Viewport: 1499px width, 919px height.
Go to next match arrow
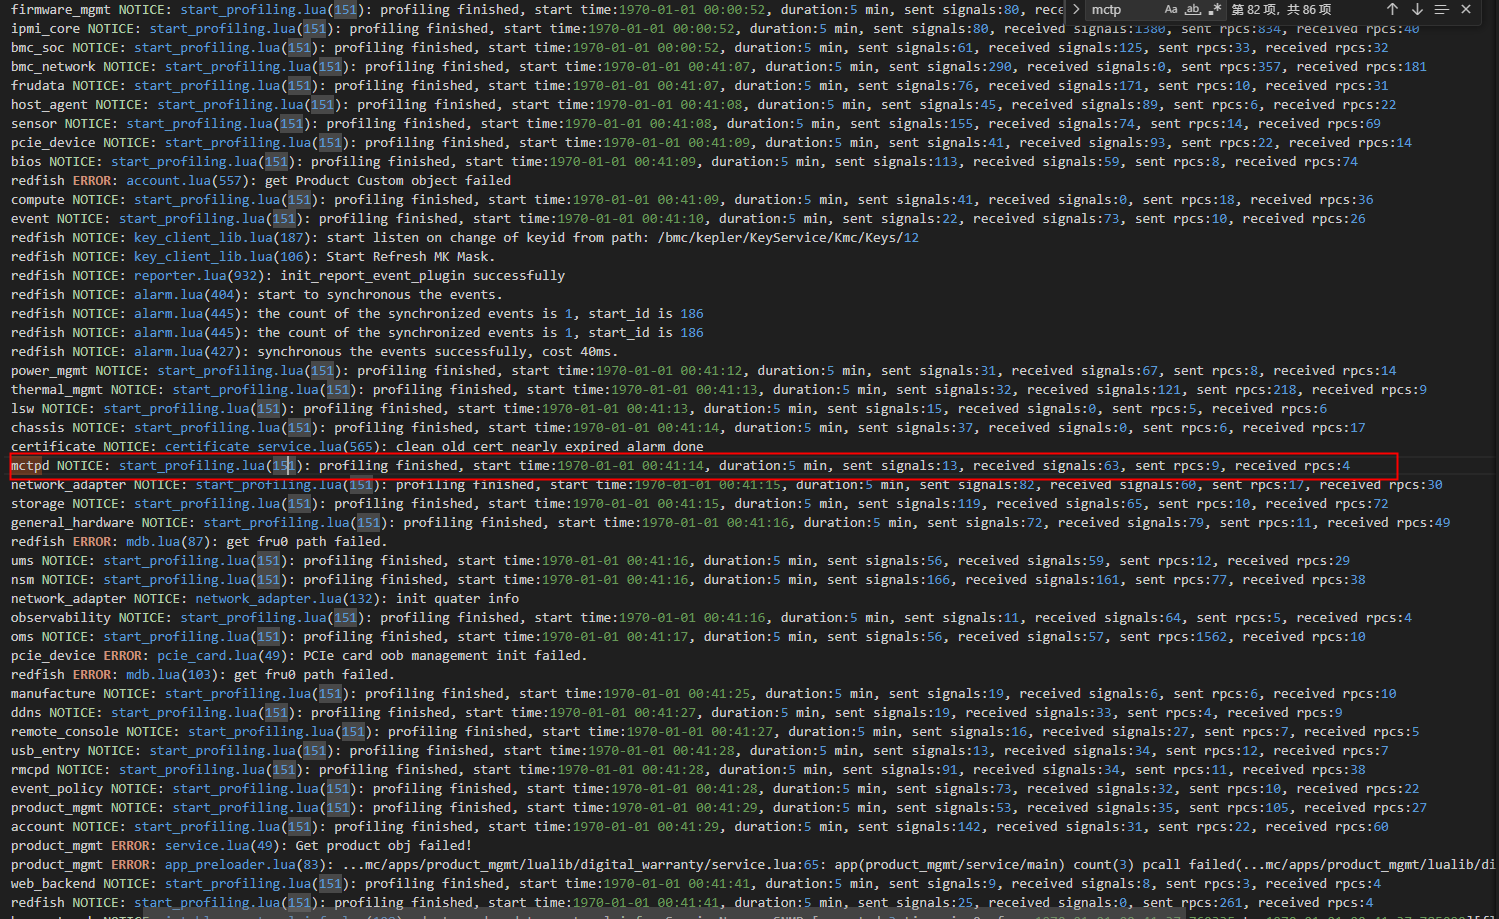pos(1417,9)
